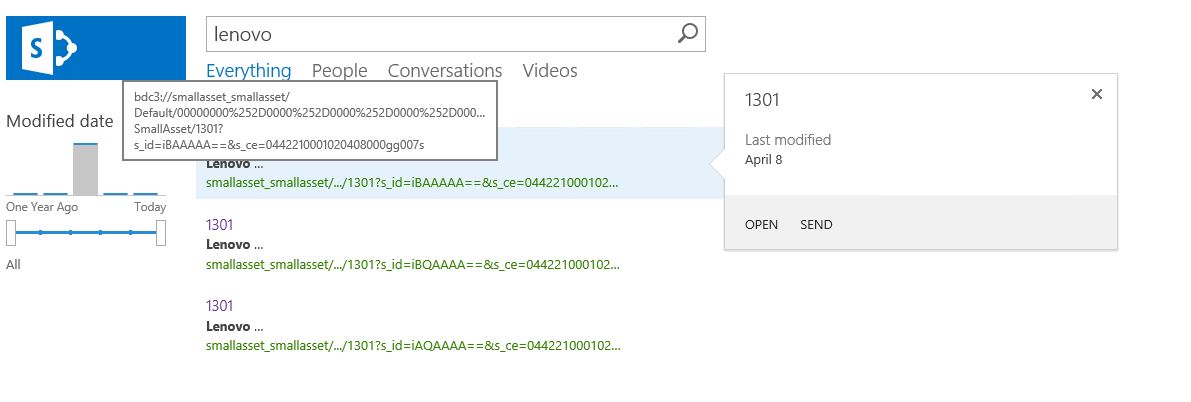1191x402 pixels.
Task: Switch to the Everything tab
Action: point(248,71)
